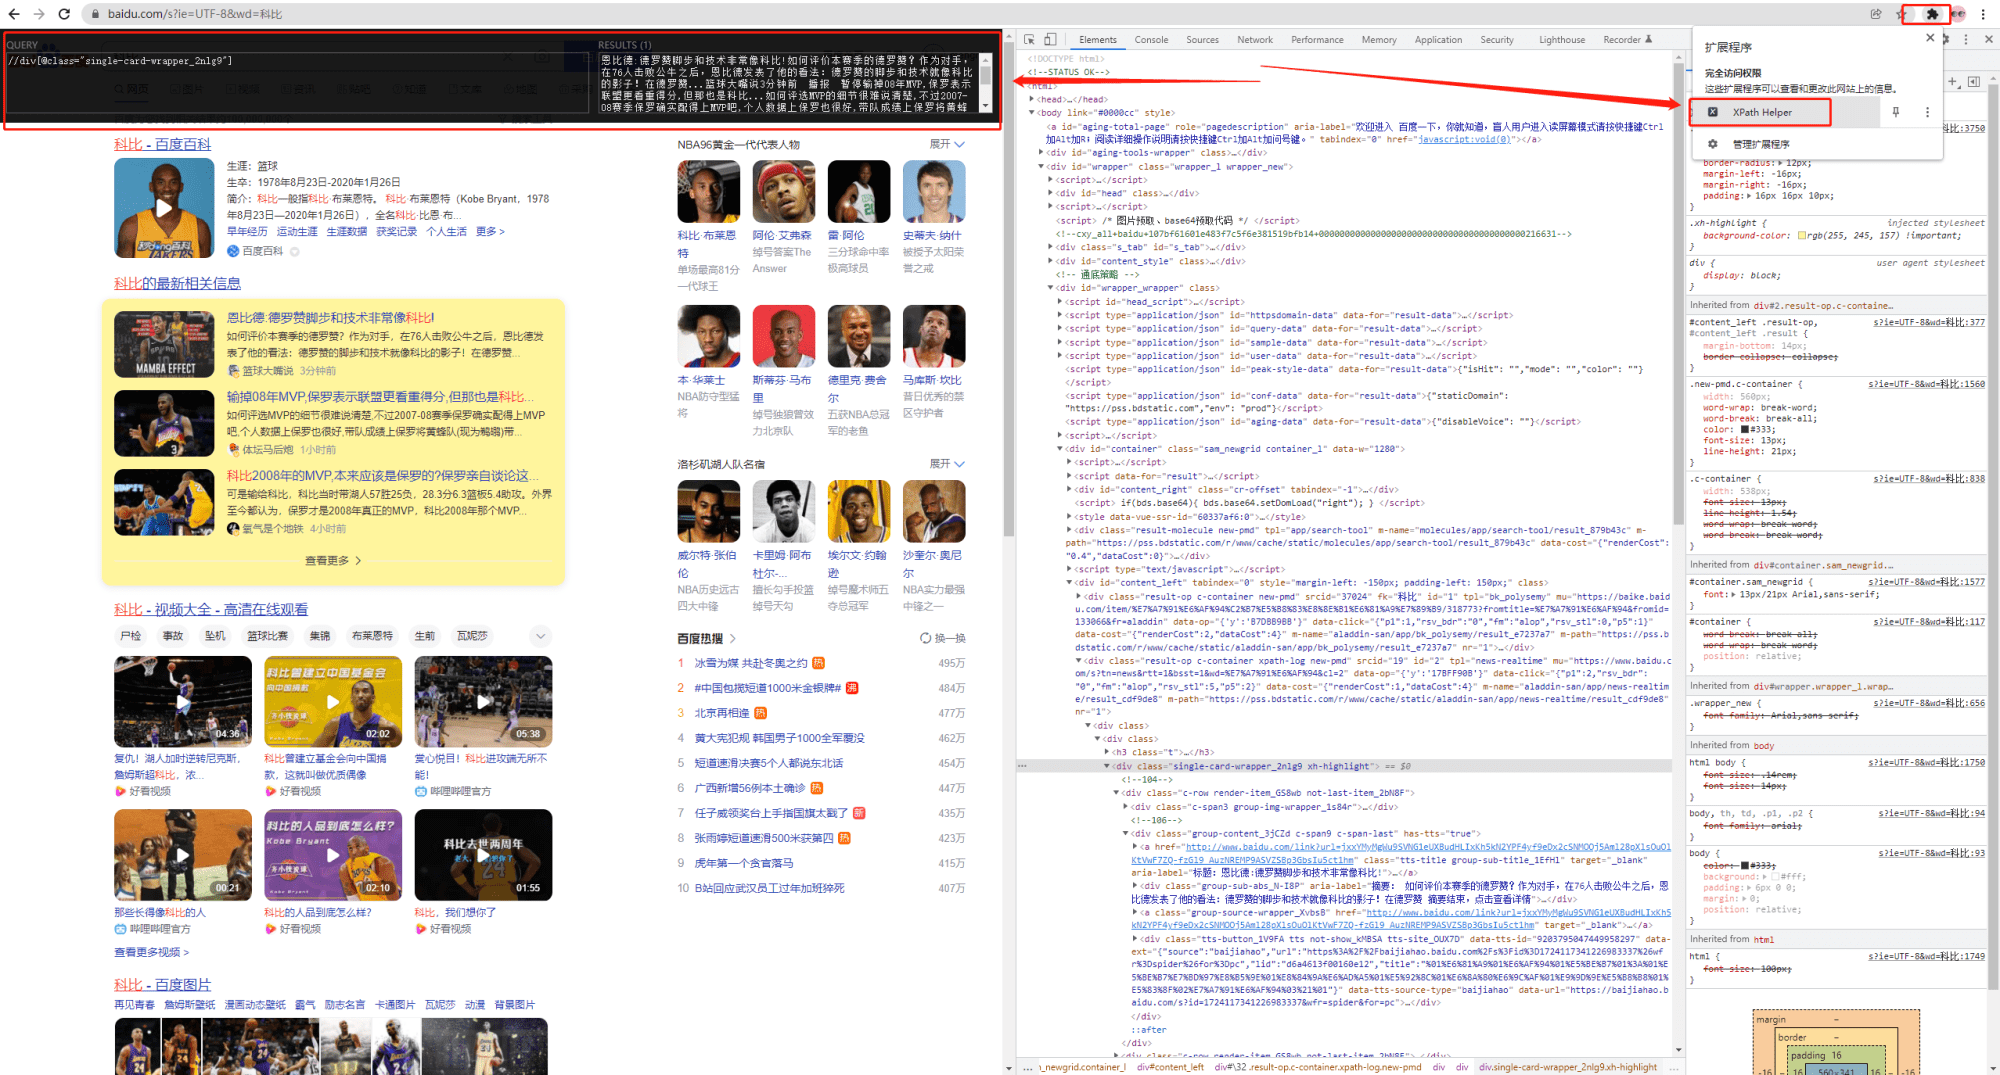Click the rgb(255, 245, 157) background swatch

click(x=1802, y=236)
